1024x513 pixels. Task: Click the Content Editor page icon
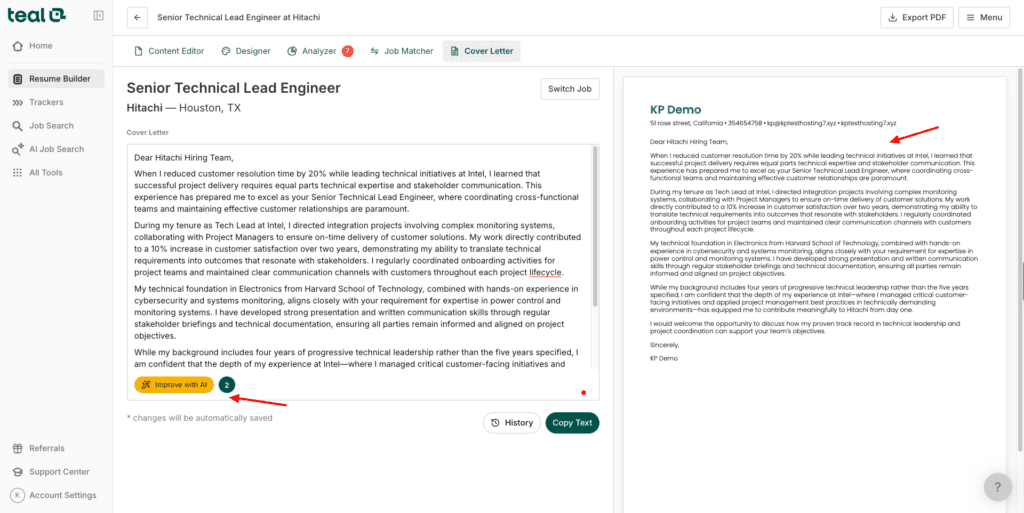coord(138,51)
